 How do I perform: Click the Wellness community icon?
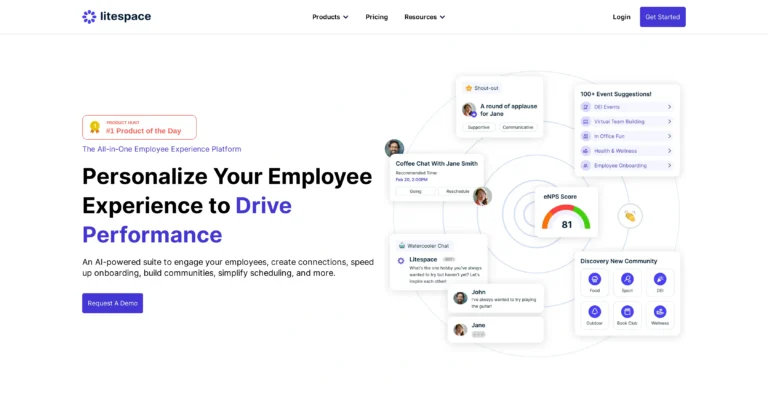[659, 313]
